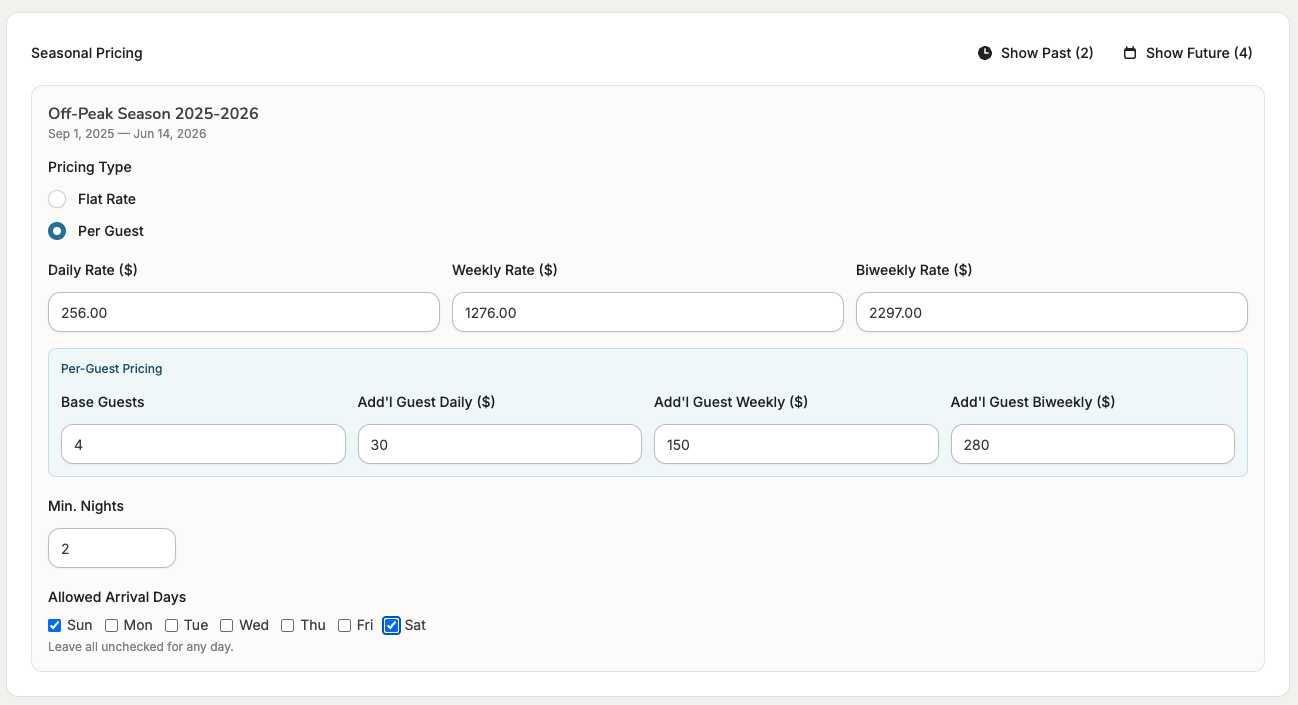Select the Per Guest pricing type

click(58, 231)
